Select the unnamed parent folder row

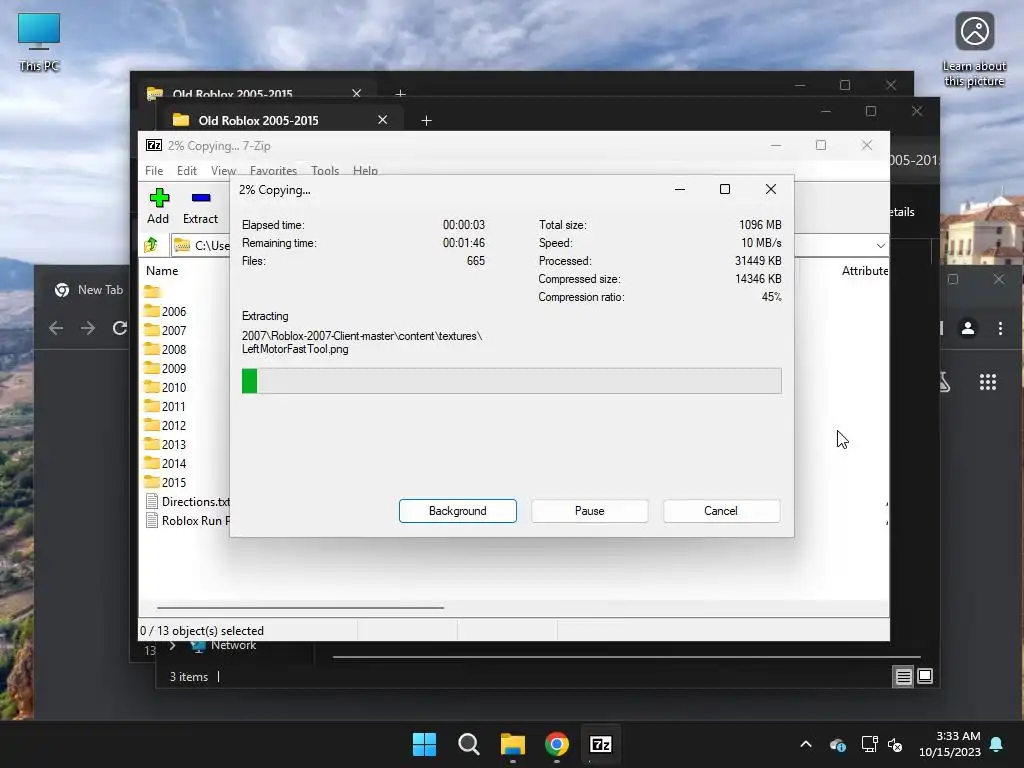153,292
